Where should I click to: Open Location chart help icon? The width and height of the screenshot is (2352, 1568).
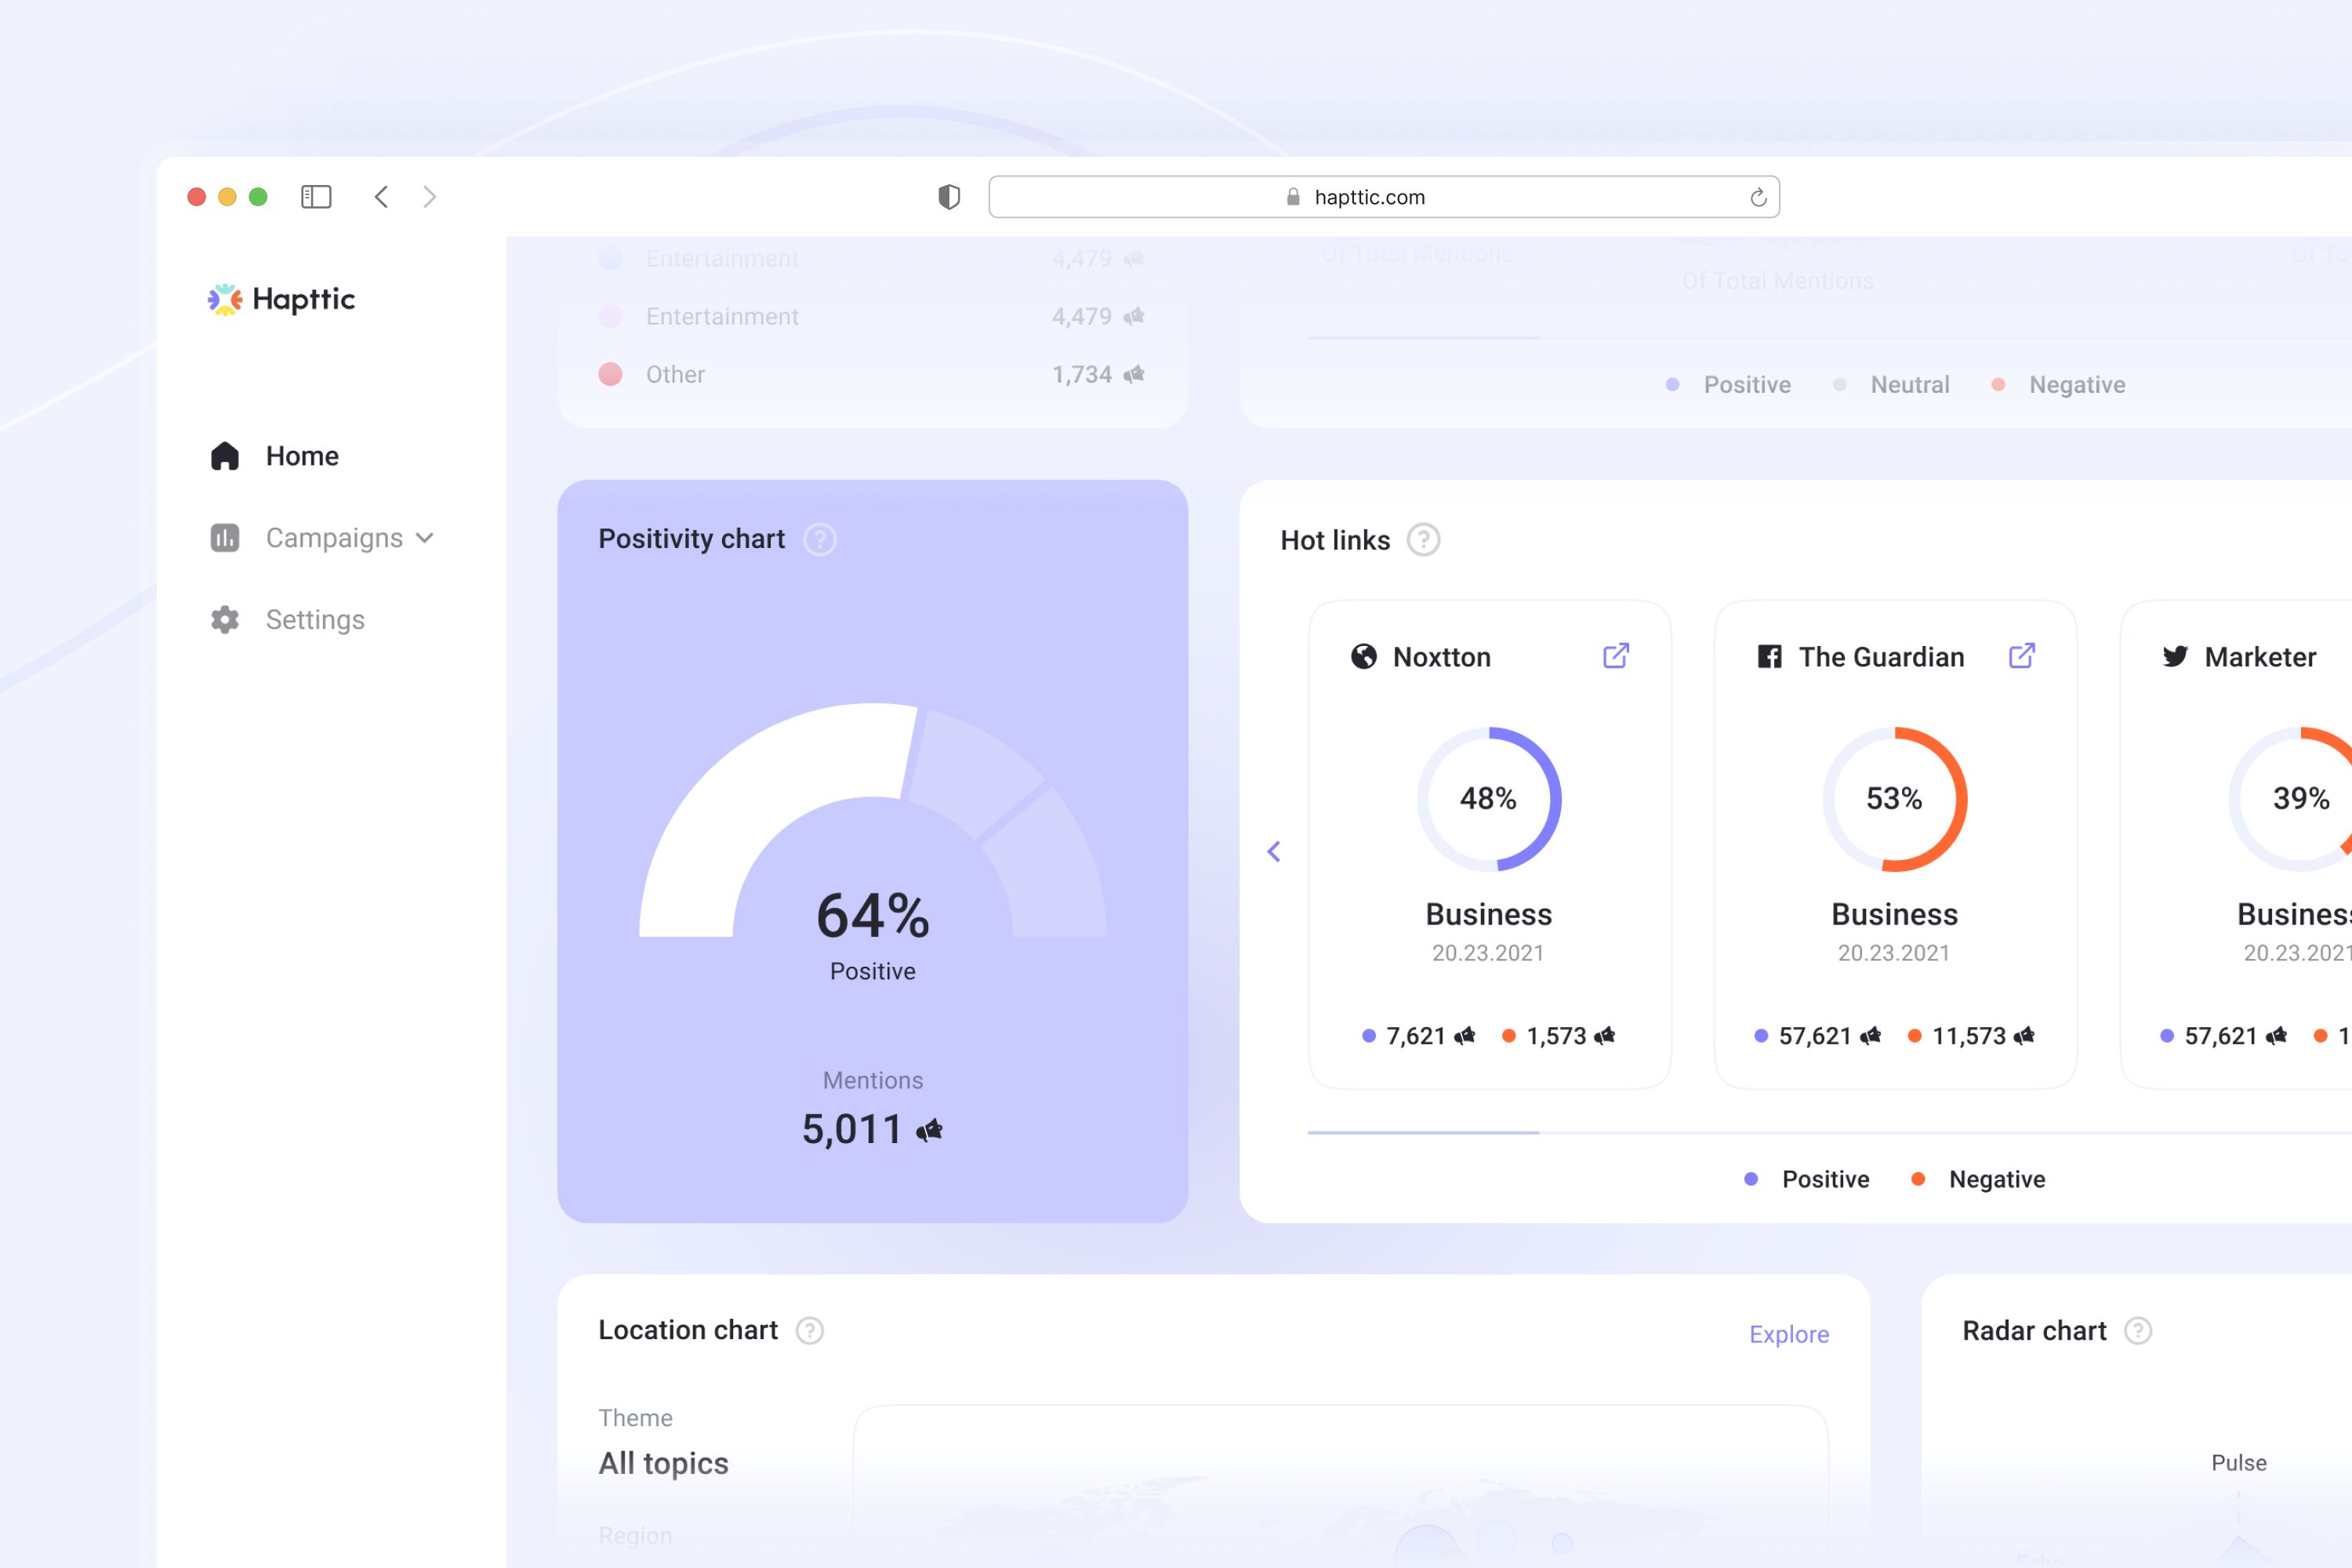click(810, 1331)
